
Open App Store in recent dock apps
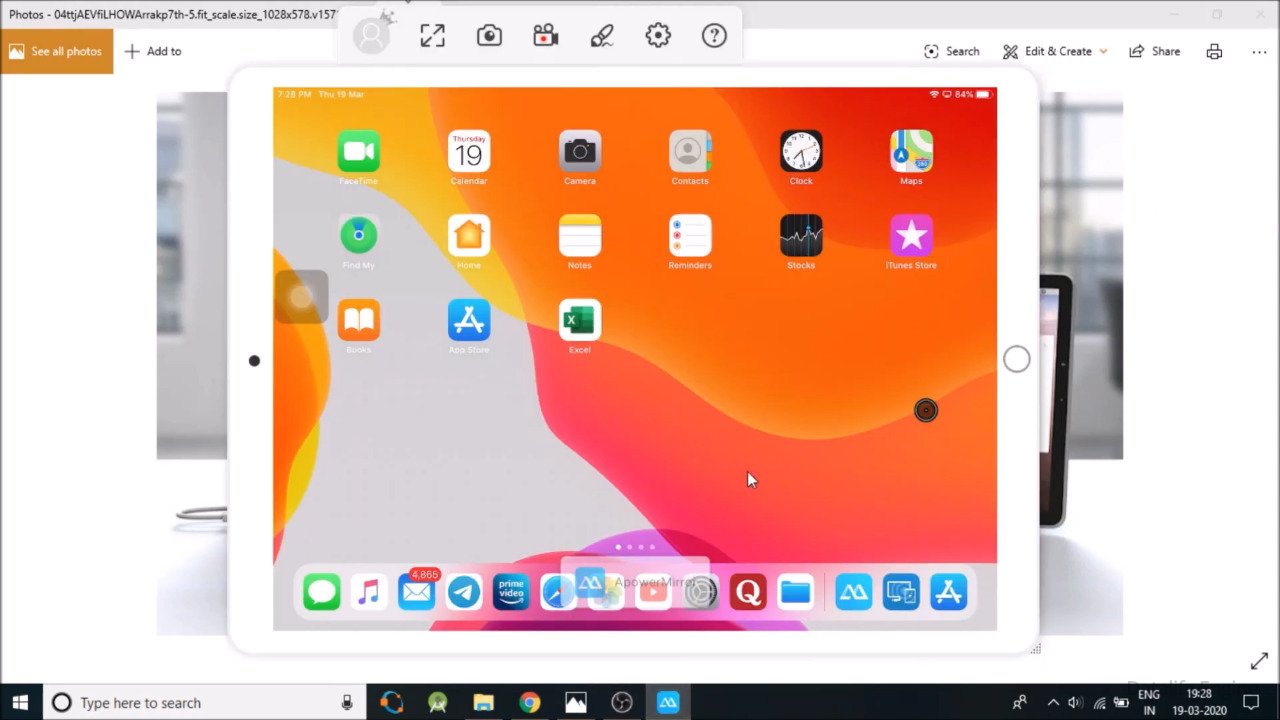point(948,592)
